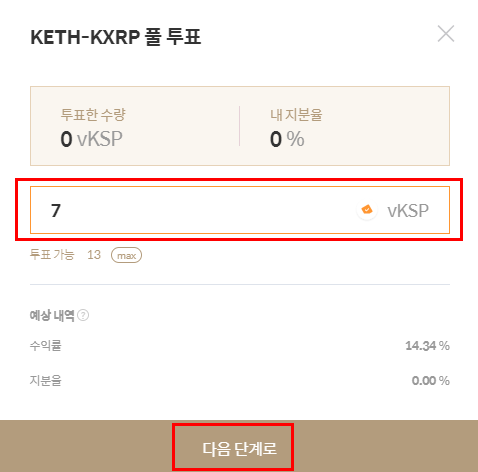Select the 투표한 수량 label
Image resolution: width=478 pixels, height=472 pixels.
coord(93,115)
